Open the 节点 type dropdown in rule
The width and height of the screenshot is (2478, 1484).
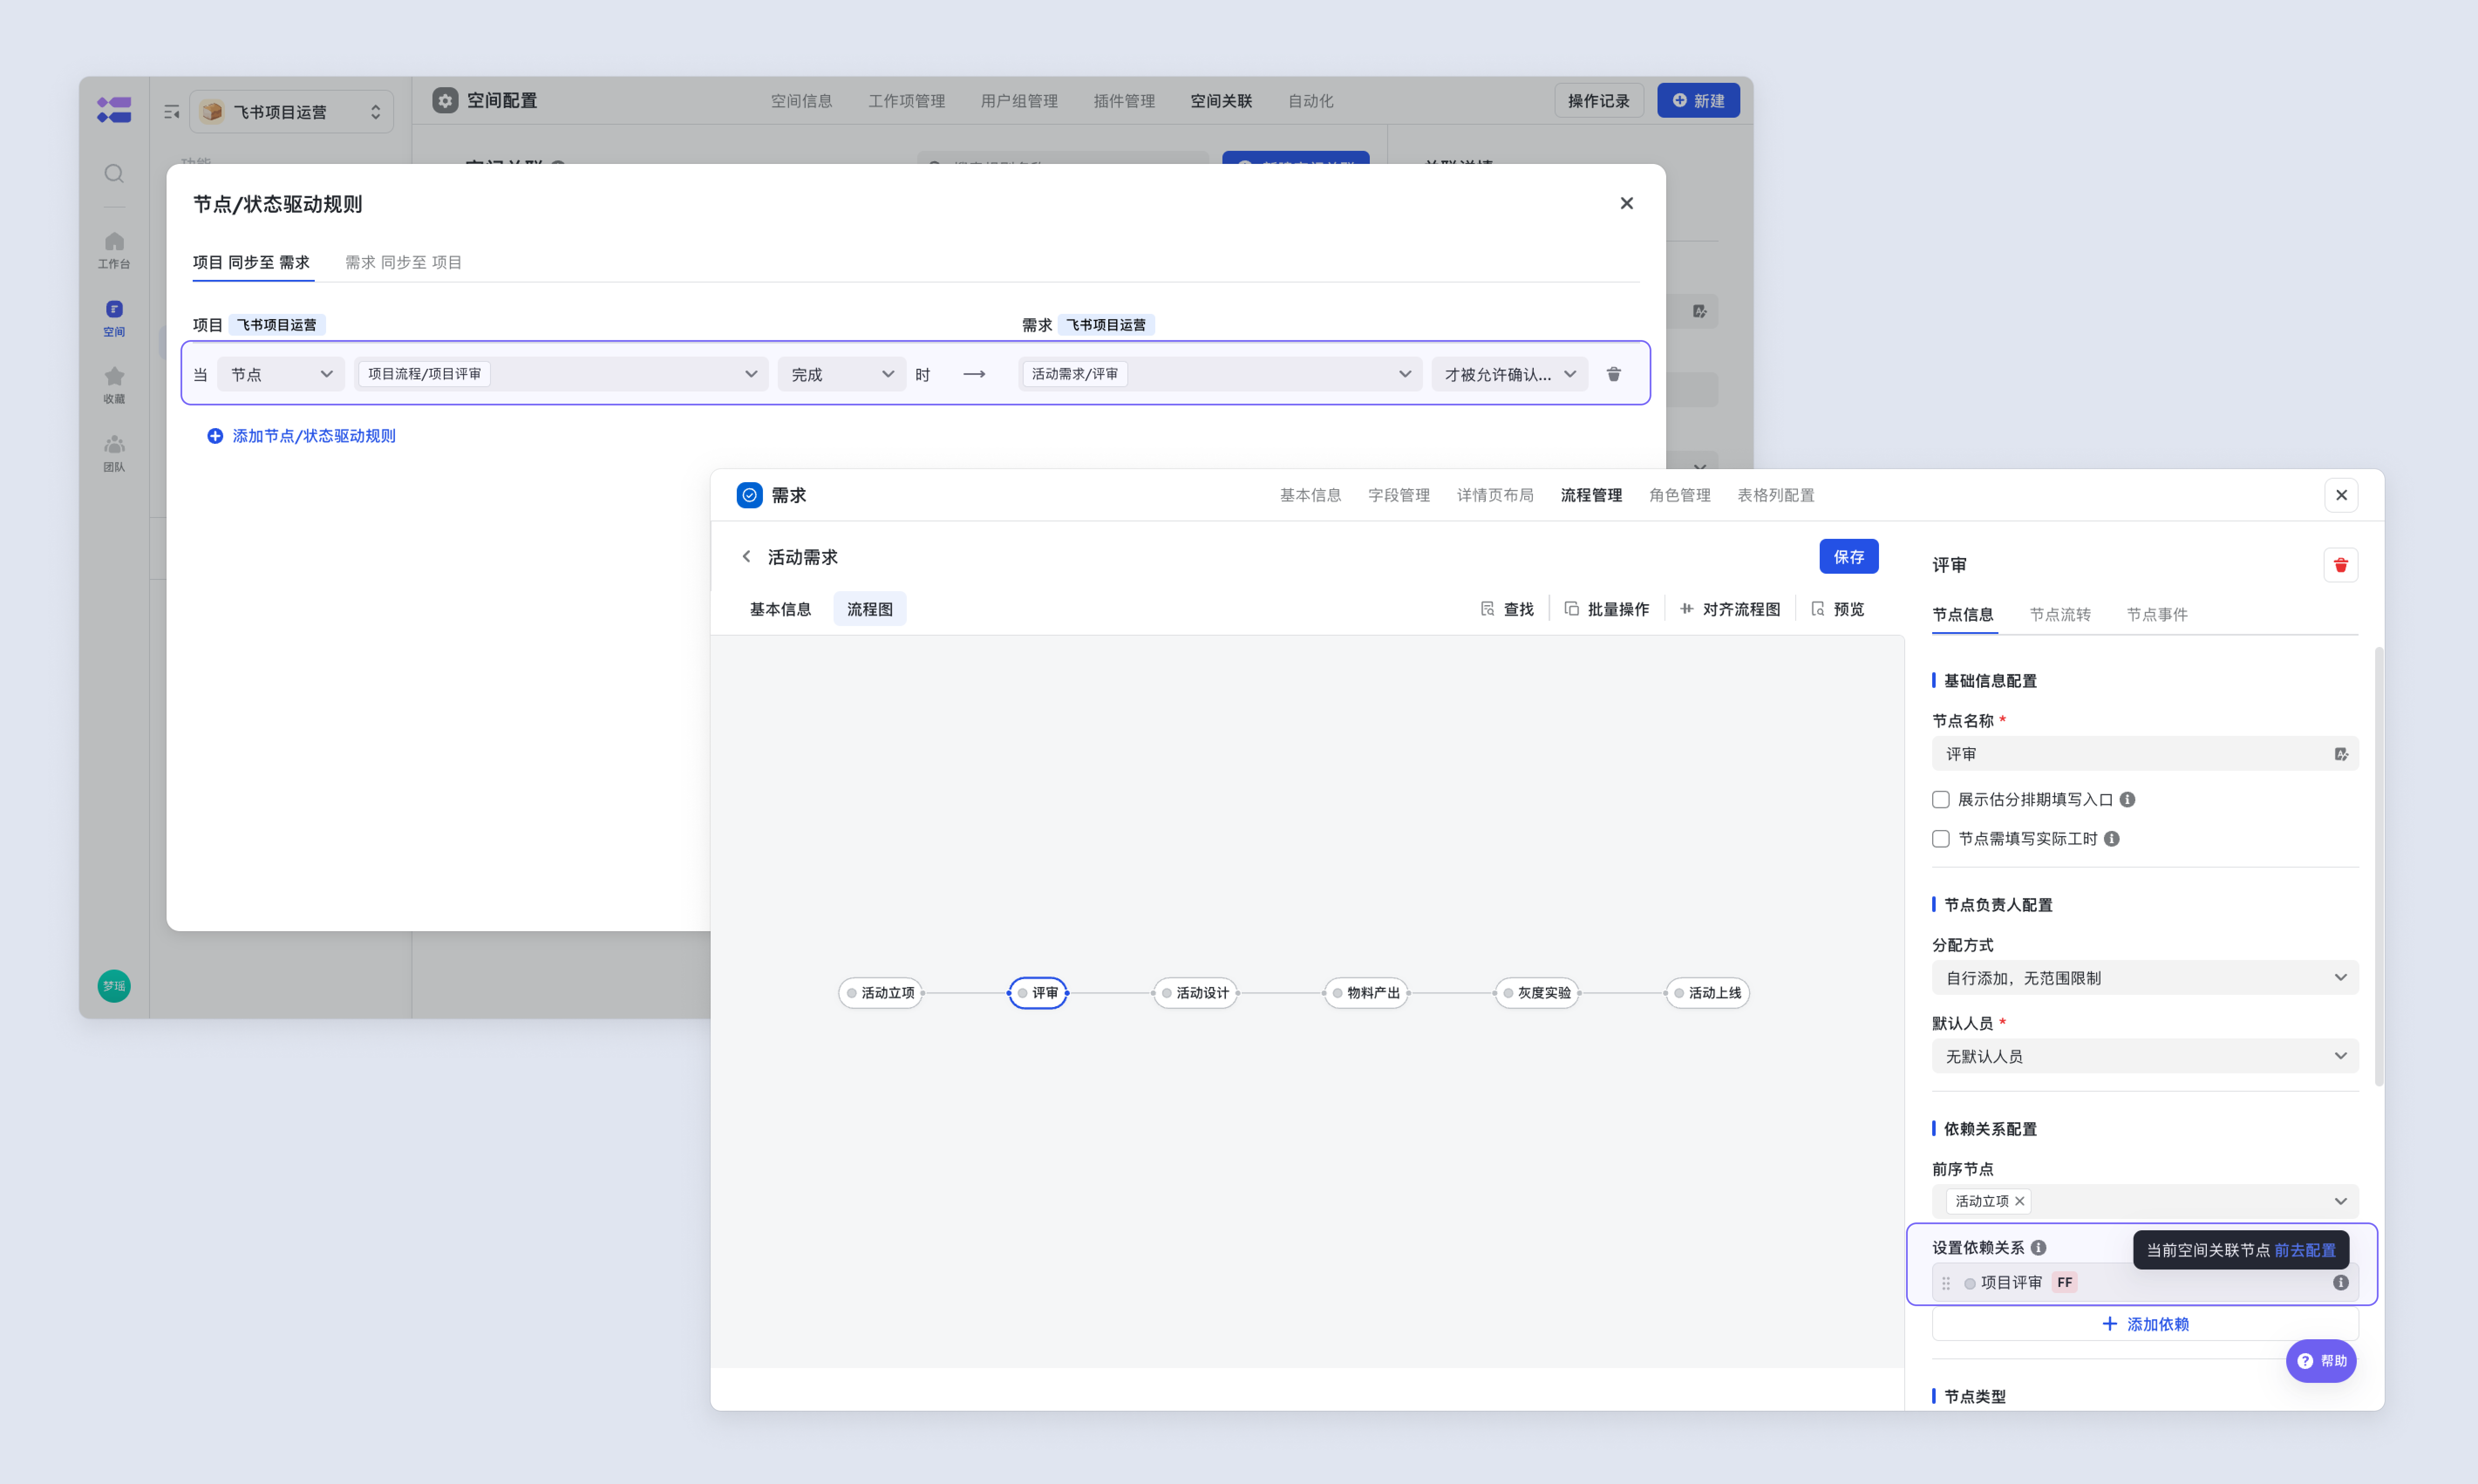(281, 374)
